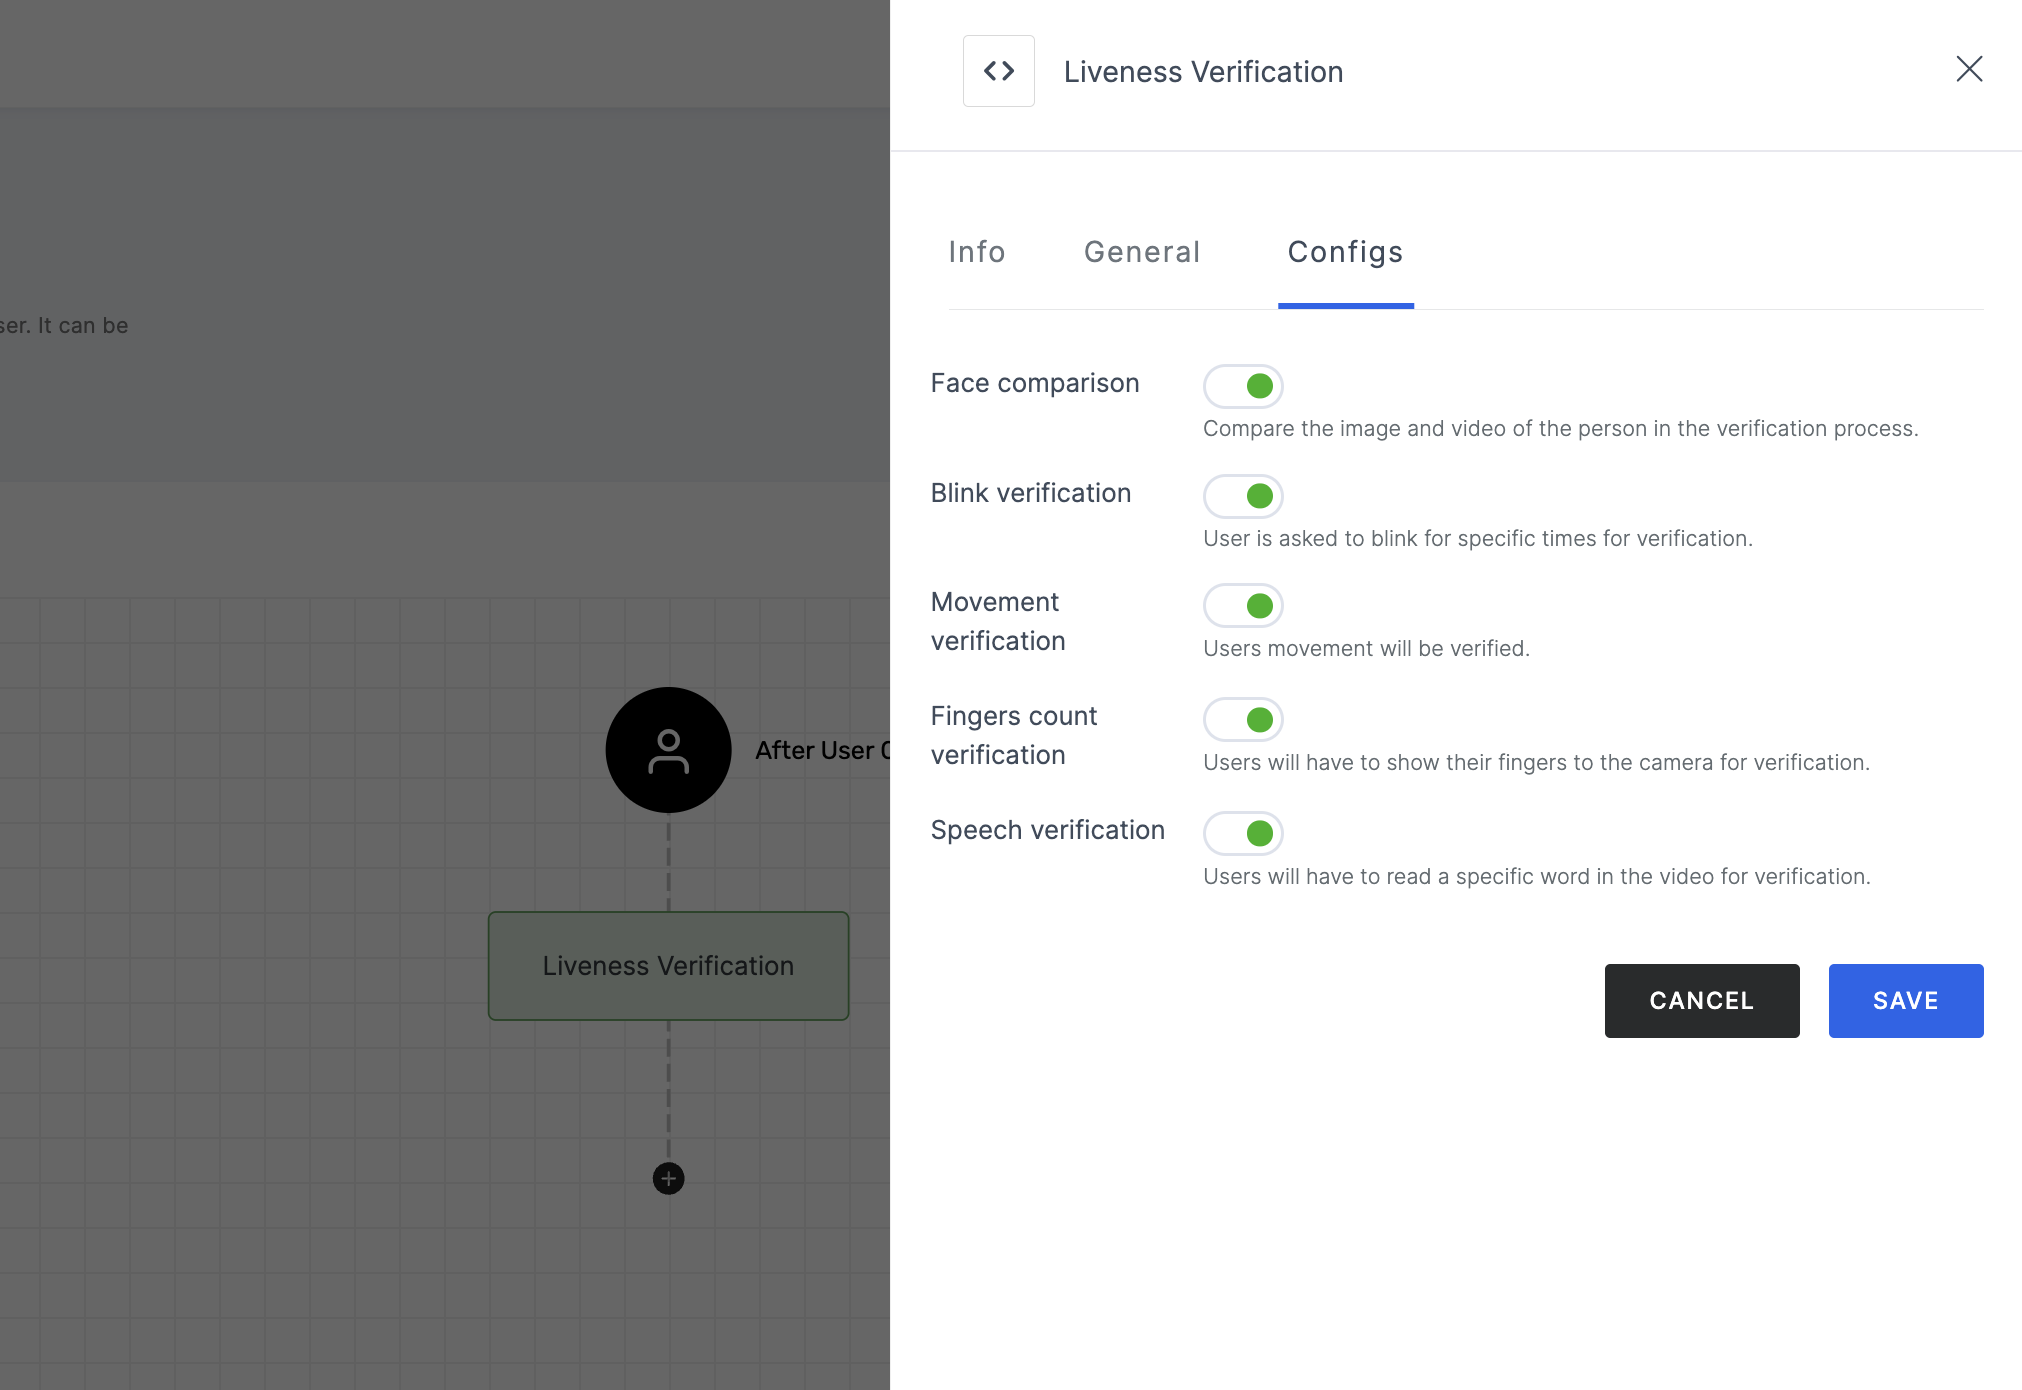Toggle the Face comparison switch
The height and width of the screenshot is (1390, 2022).
pyautogui.click(x=1243, y=387)
